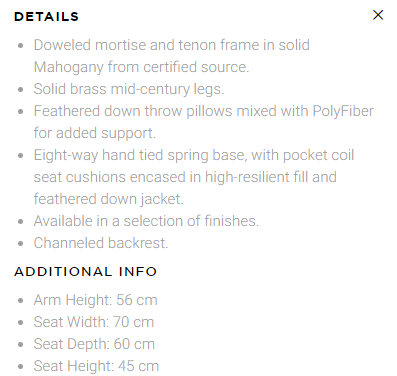Select the Seat Depth: 60 cm entry
This screenshot has width=397, height=376.
tap(94, 344)
